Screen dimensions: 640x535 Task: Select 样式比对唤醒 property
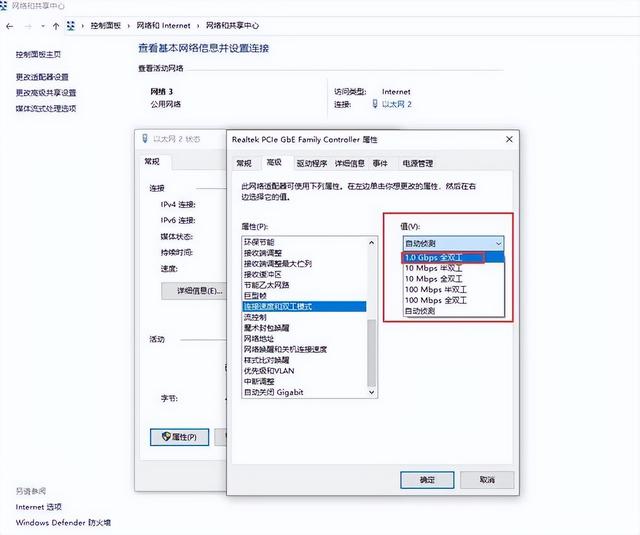(304, 360)
